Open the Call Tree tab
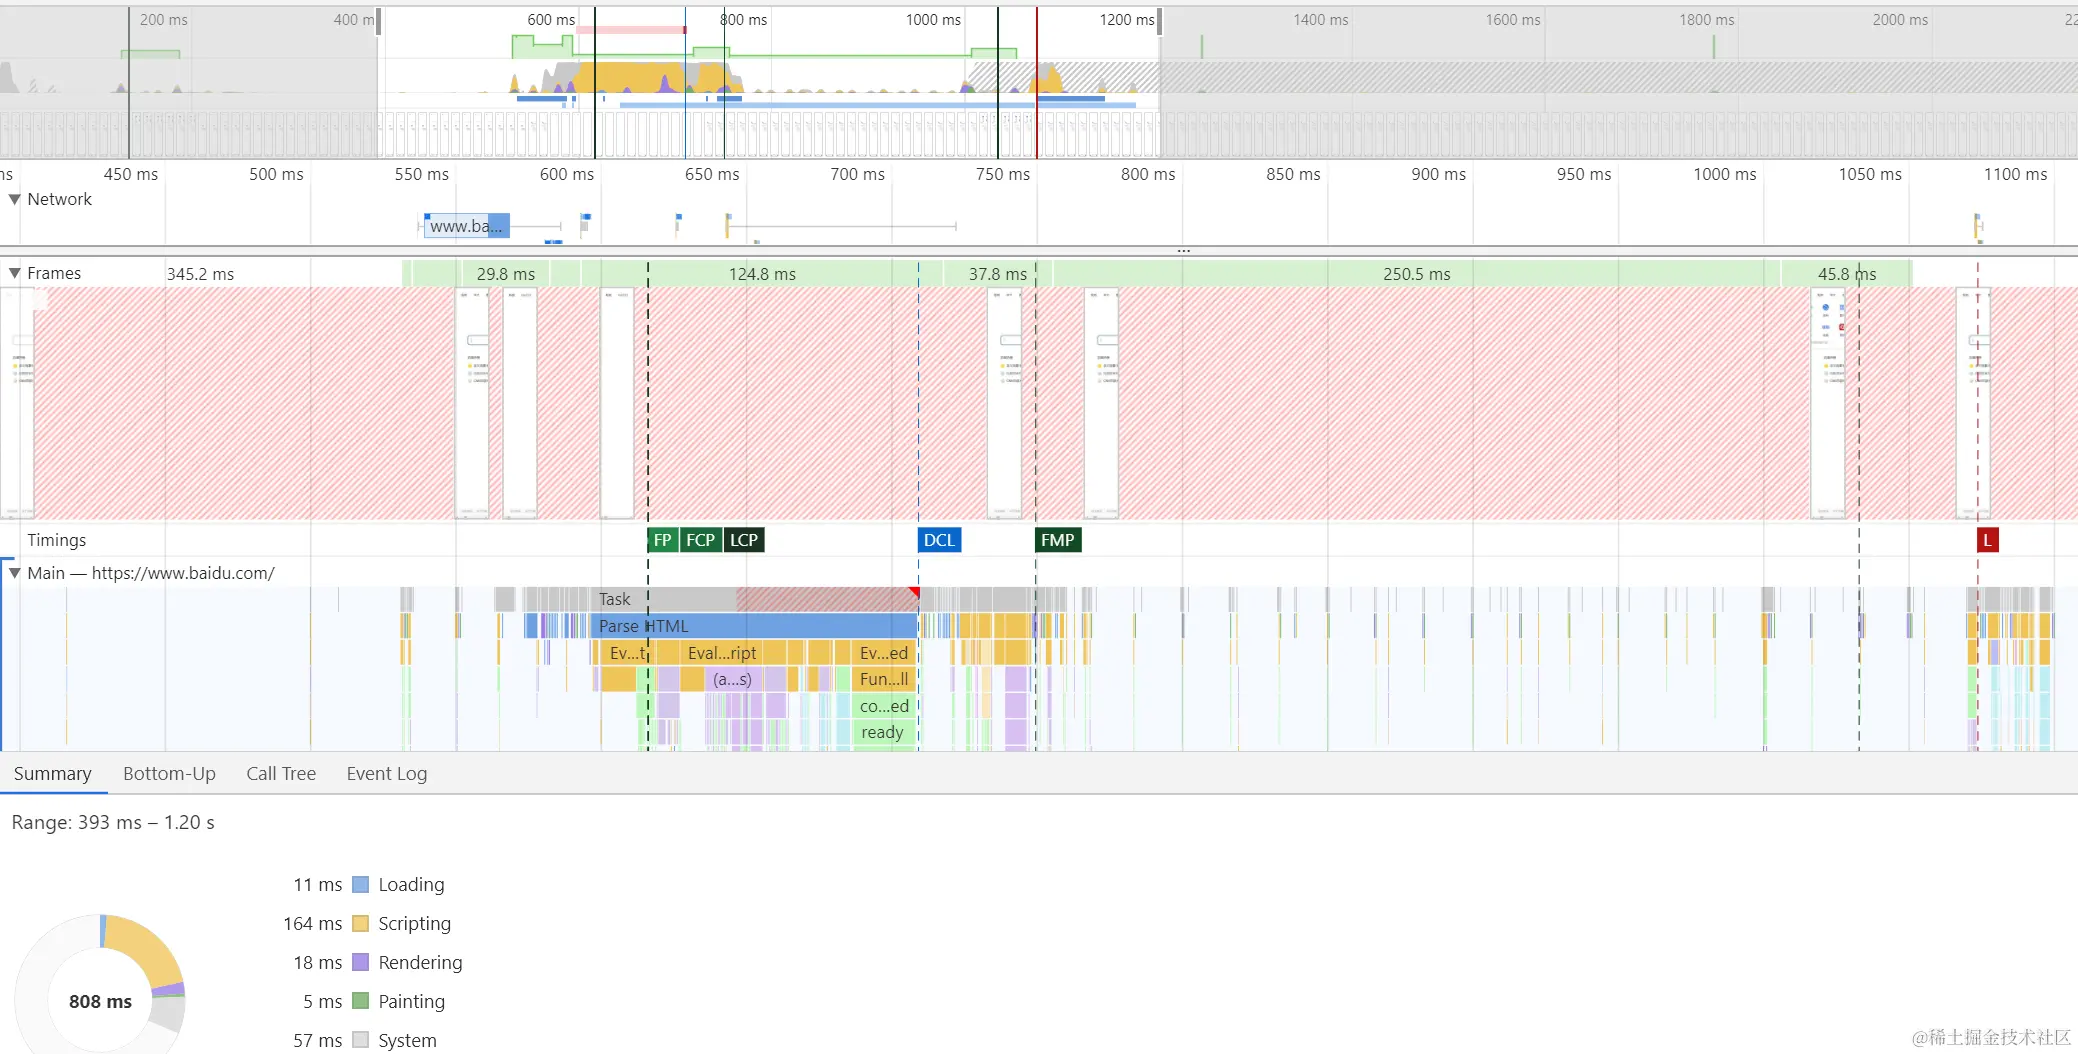The image size is (2078, 1054). click(281, 773)
